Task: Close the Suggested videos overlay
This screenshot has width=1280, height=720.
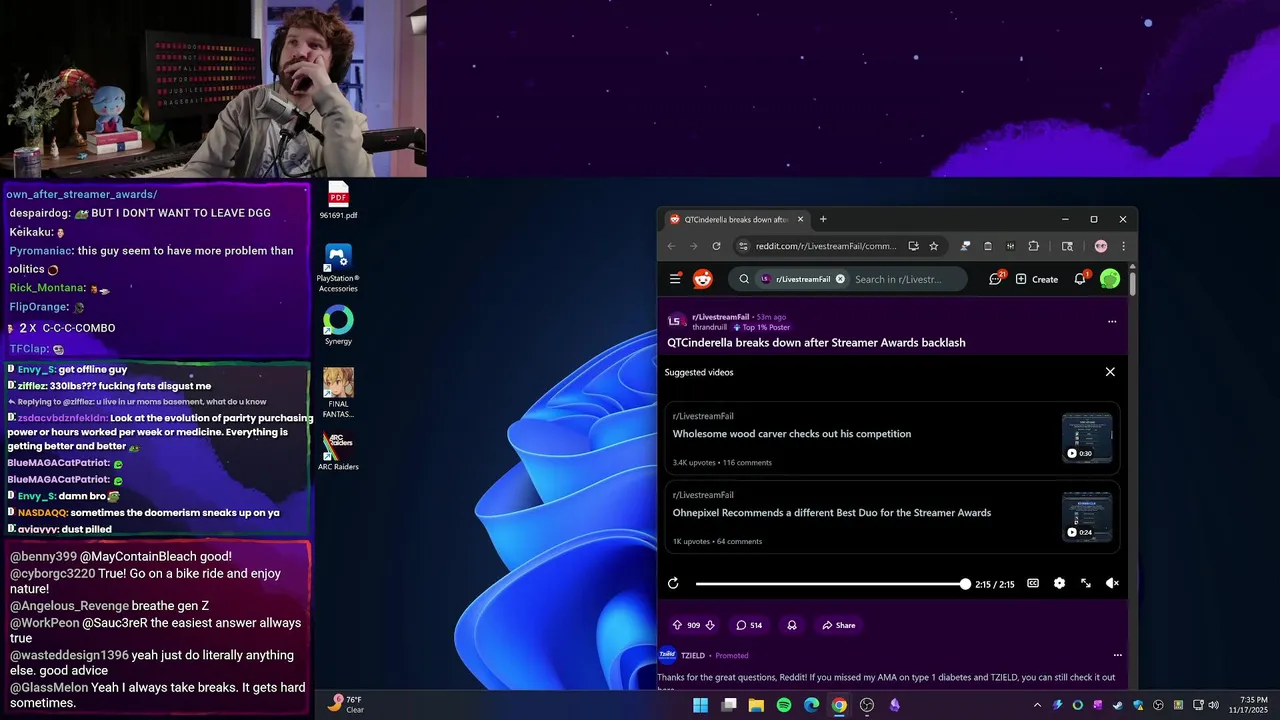Action: (1110, 372)
